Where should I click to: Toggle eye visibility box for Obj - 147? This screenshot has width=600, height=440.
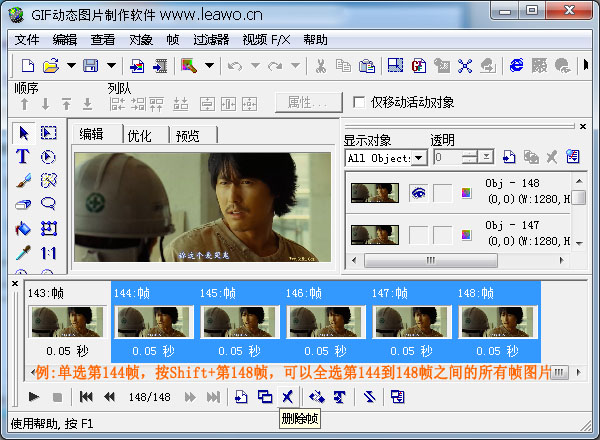419,235
